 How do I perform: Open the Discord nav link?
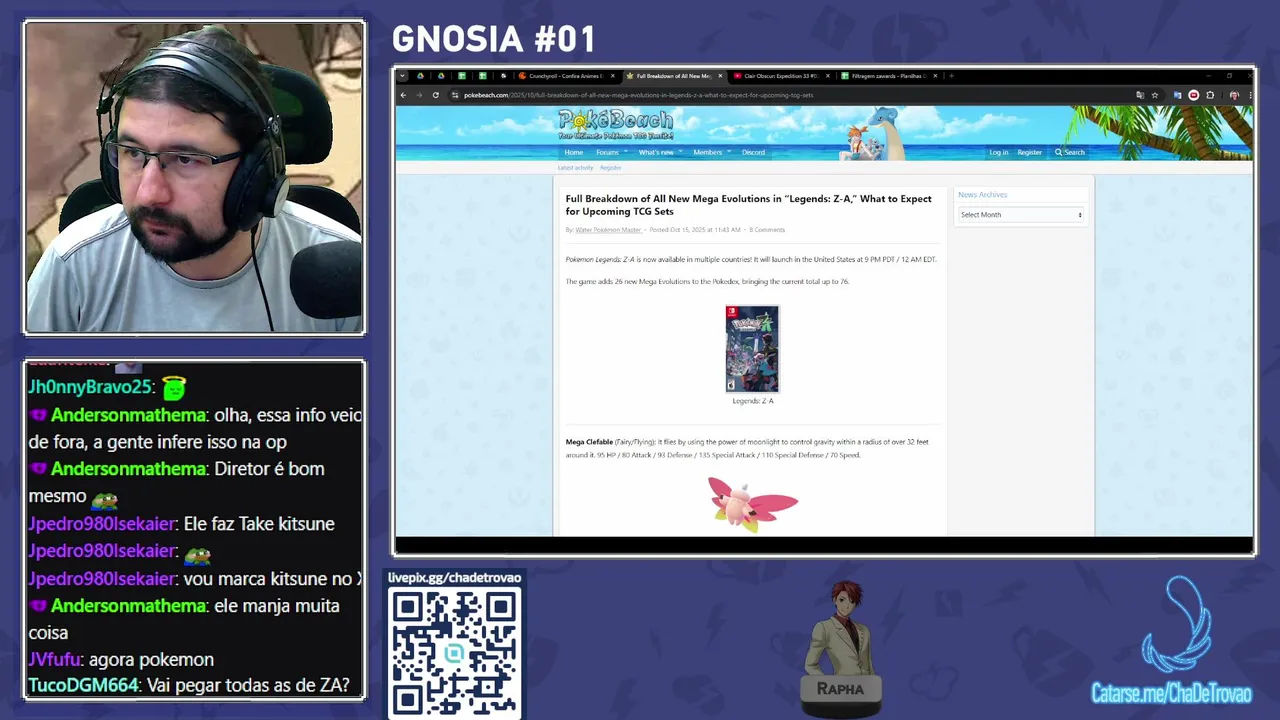pos(753,152)
